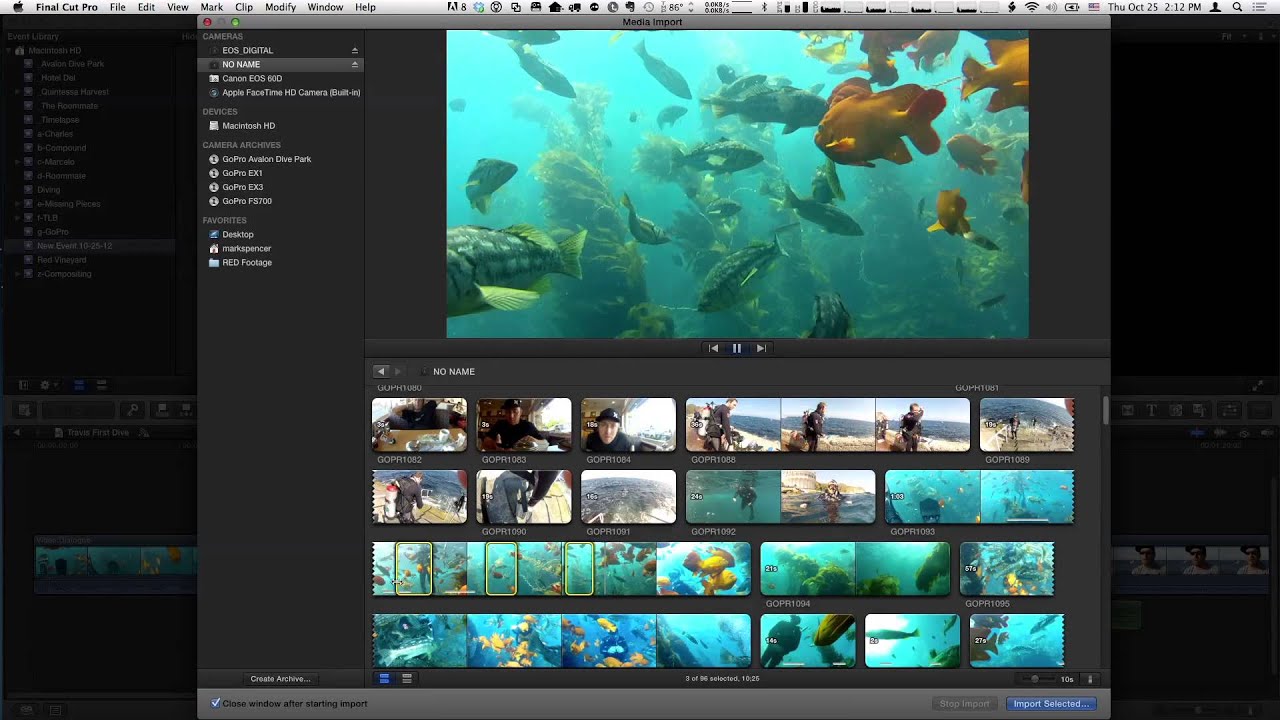Click the volume icon in menu bar

click(x=1052, y=7)
